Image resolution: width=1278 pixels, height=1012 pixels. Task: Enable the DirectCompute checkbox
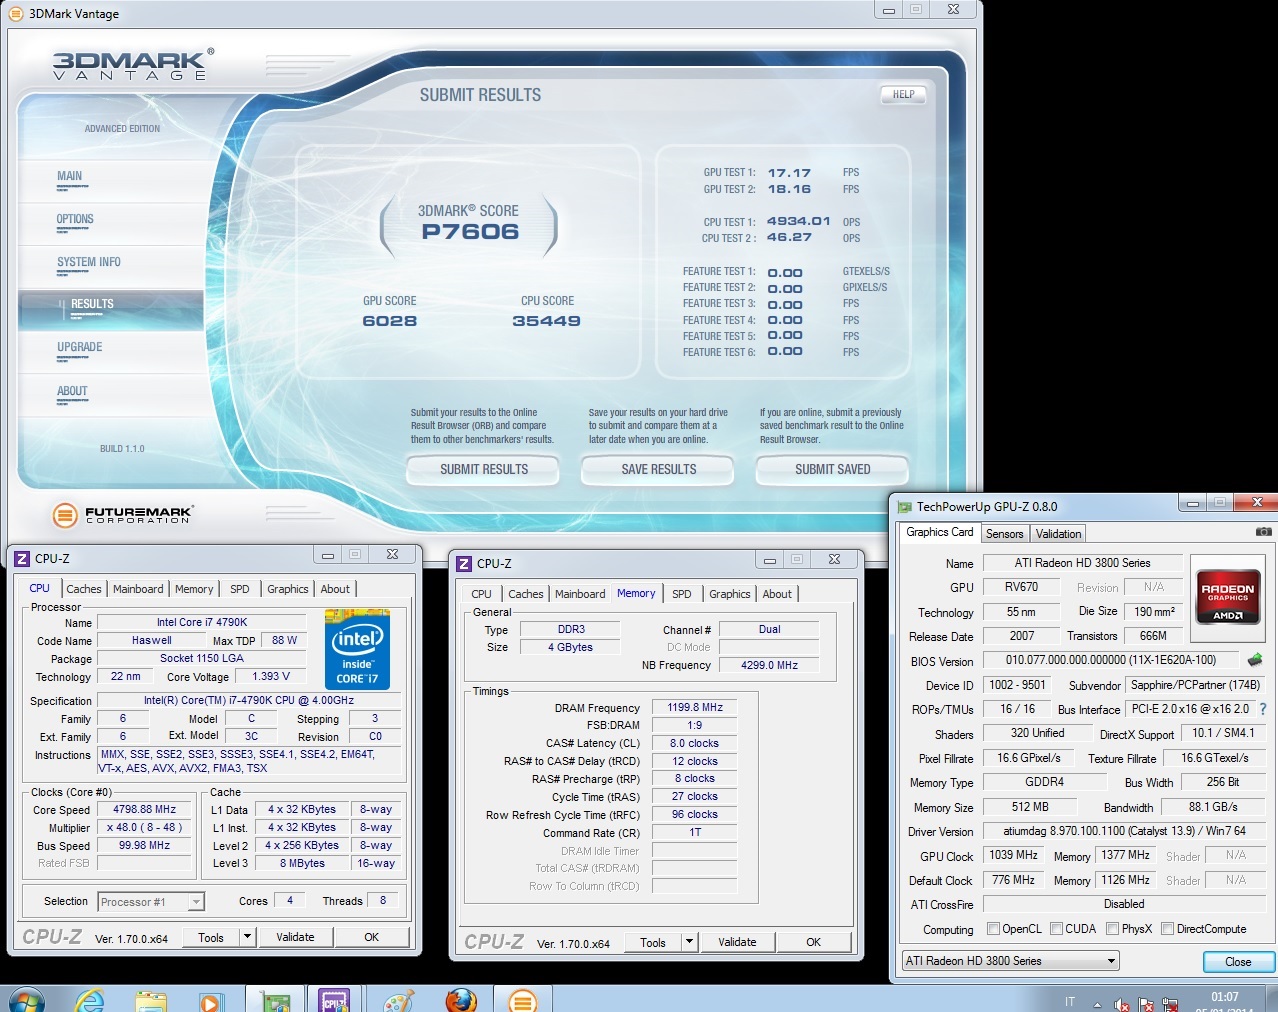point(1167,928)
